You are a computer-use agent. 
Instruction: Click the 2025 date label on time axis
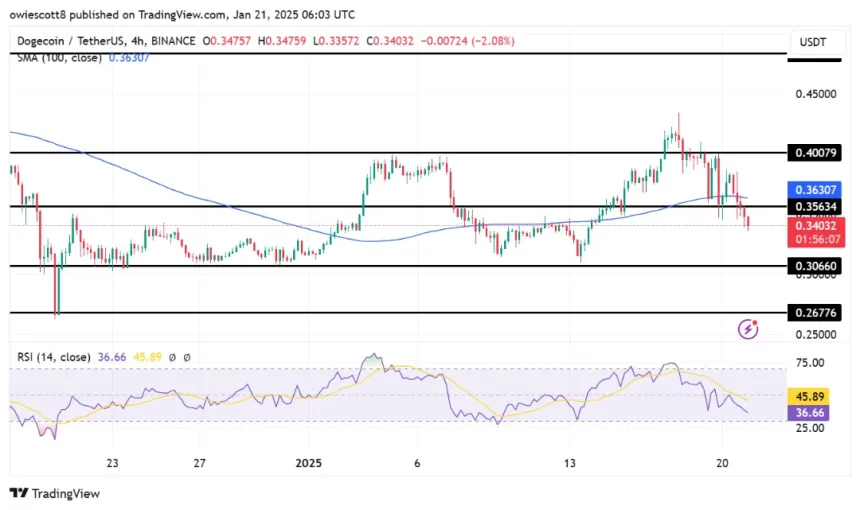coord(309,463)
